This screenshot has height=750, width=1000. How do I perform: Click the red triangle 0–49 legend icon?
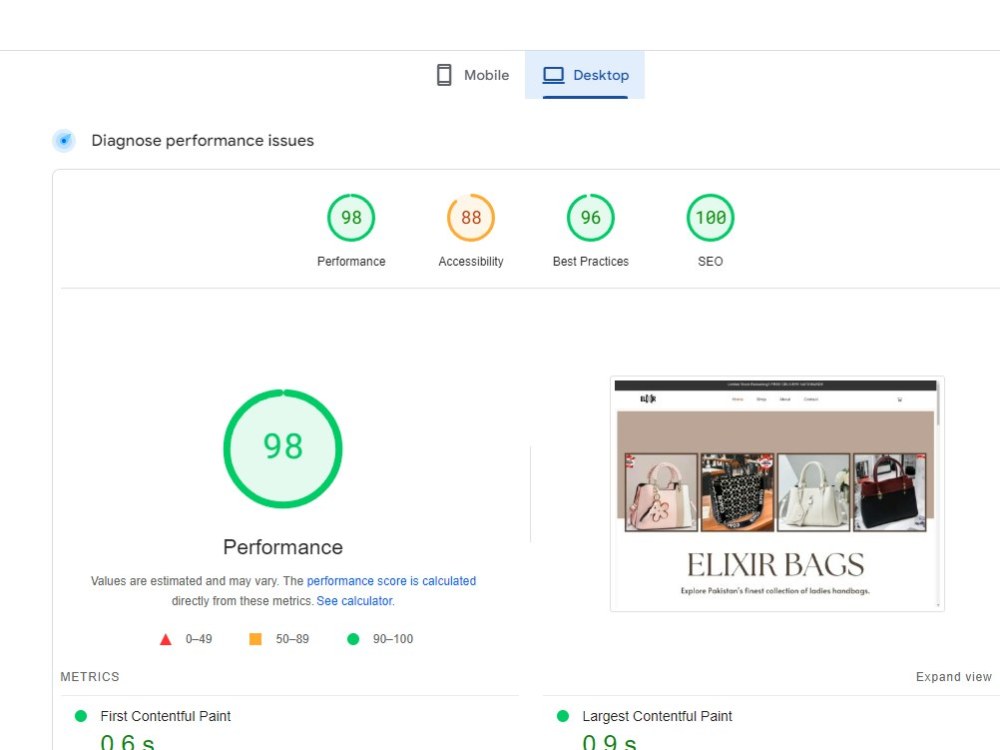[x=165, y=639]
